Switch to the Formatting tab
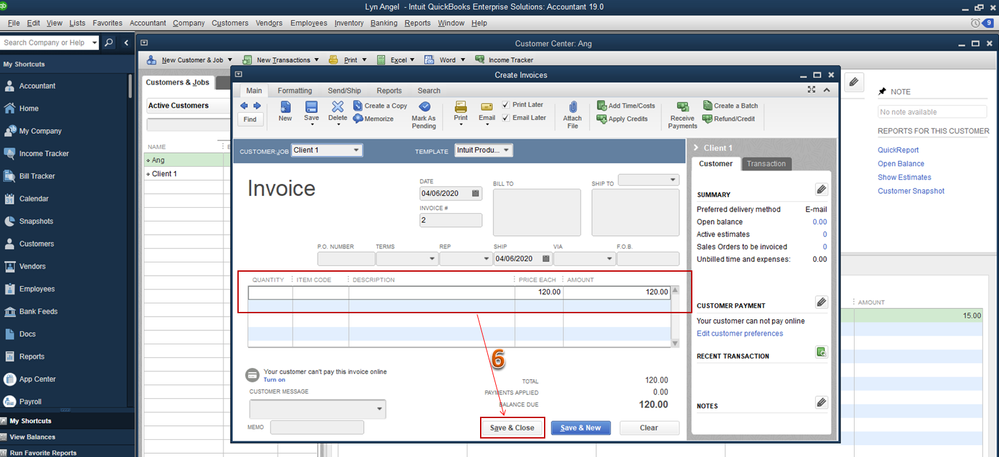 point(295,91)
